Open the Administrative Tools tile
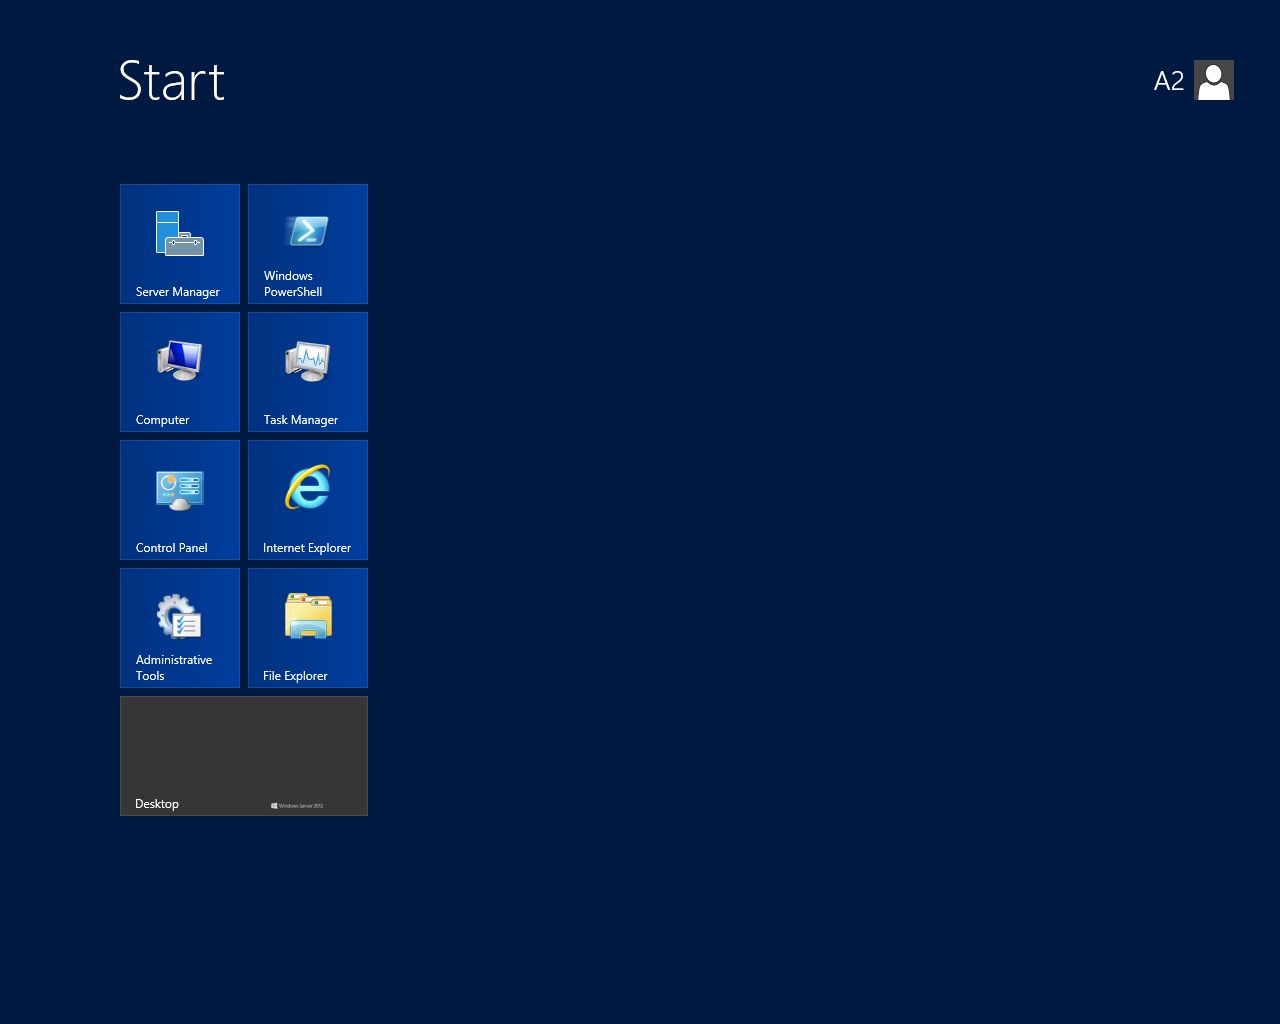 180,628
